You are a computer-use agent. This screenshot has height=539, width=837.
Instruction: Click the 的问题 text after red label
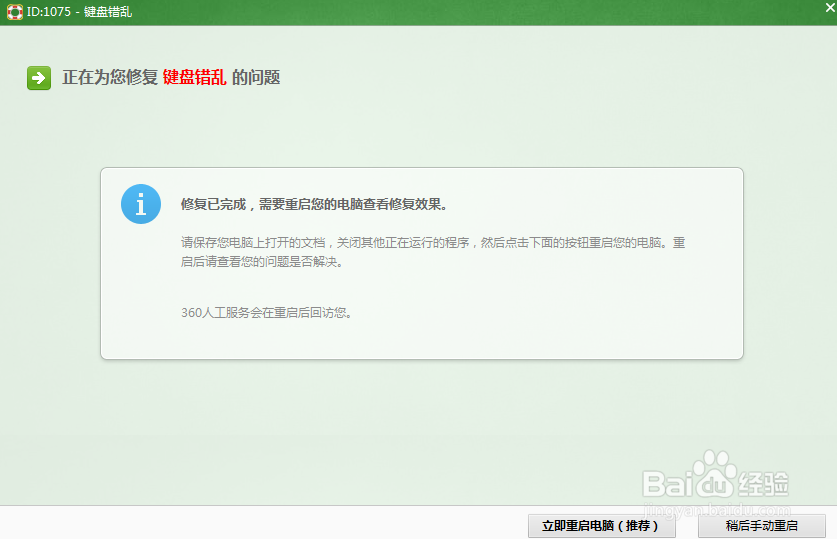(x=256, y=78)
